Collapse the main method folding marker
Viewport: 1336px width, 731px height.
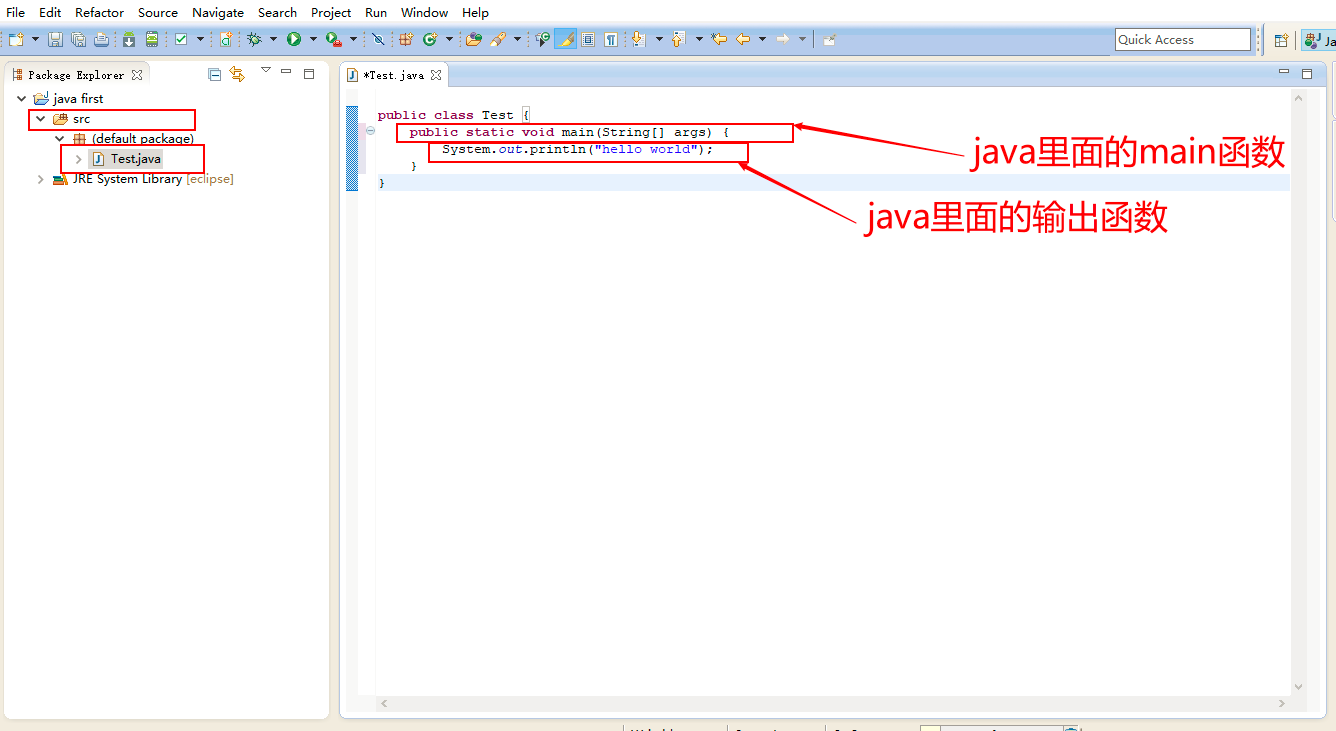(370, 131)
